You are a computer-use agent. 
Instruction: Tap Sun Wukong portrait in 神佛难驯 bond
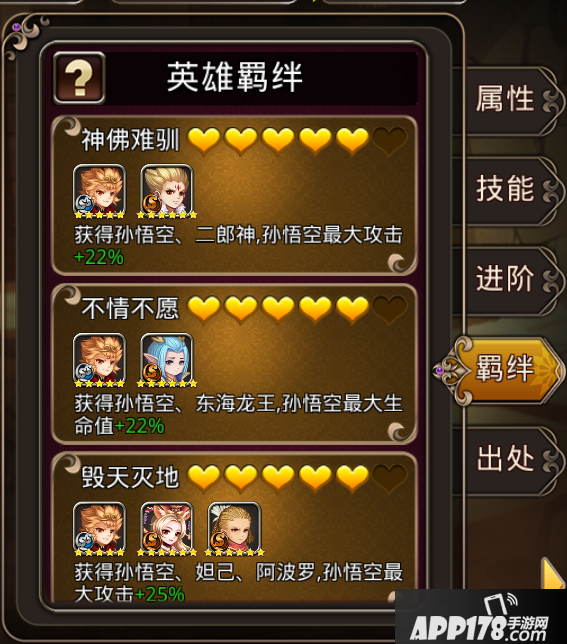(x=99, y=191)
